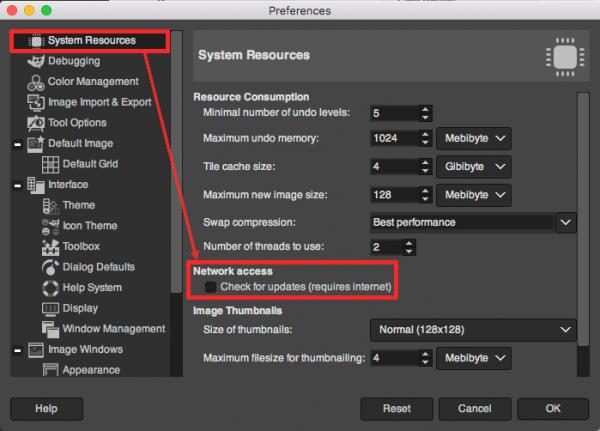The width and height of the screenshot is (600, 431).
Task: Click the Color Management circles icon
Action: pos(36,82)
